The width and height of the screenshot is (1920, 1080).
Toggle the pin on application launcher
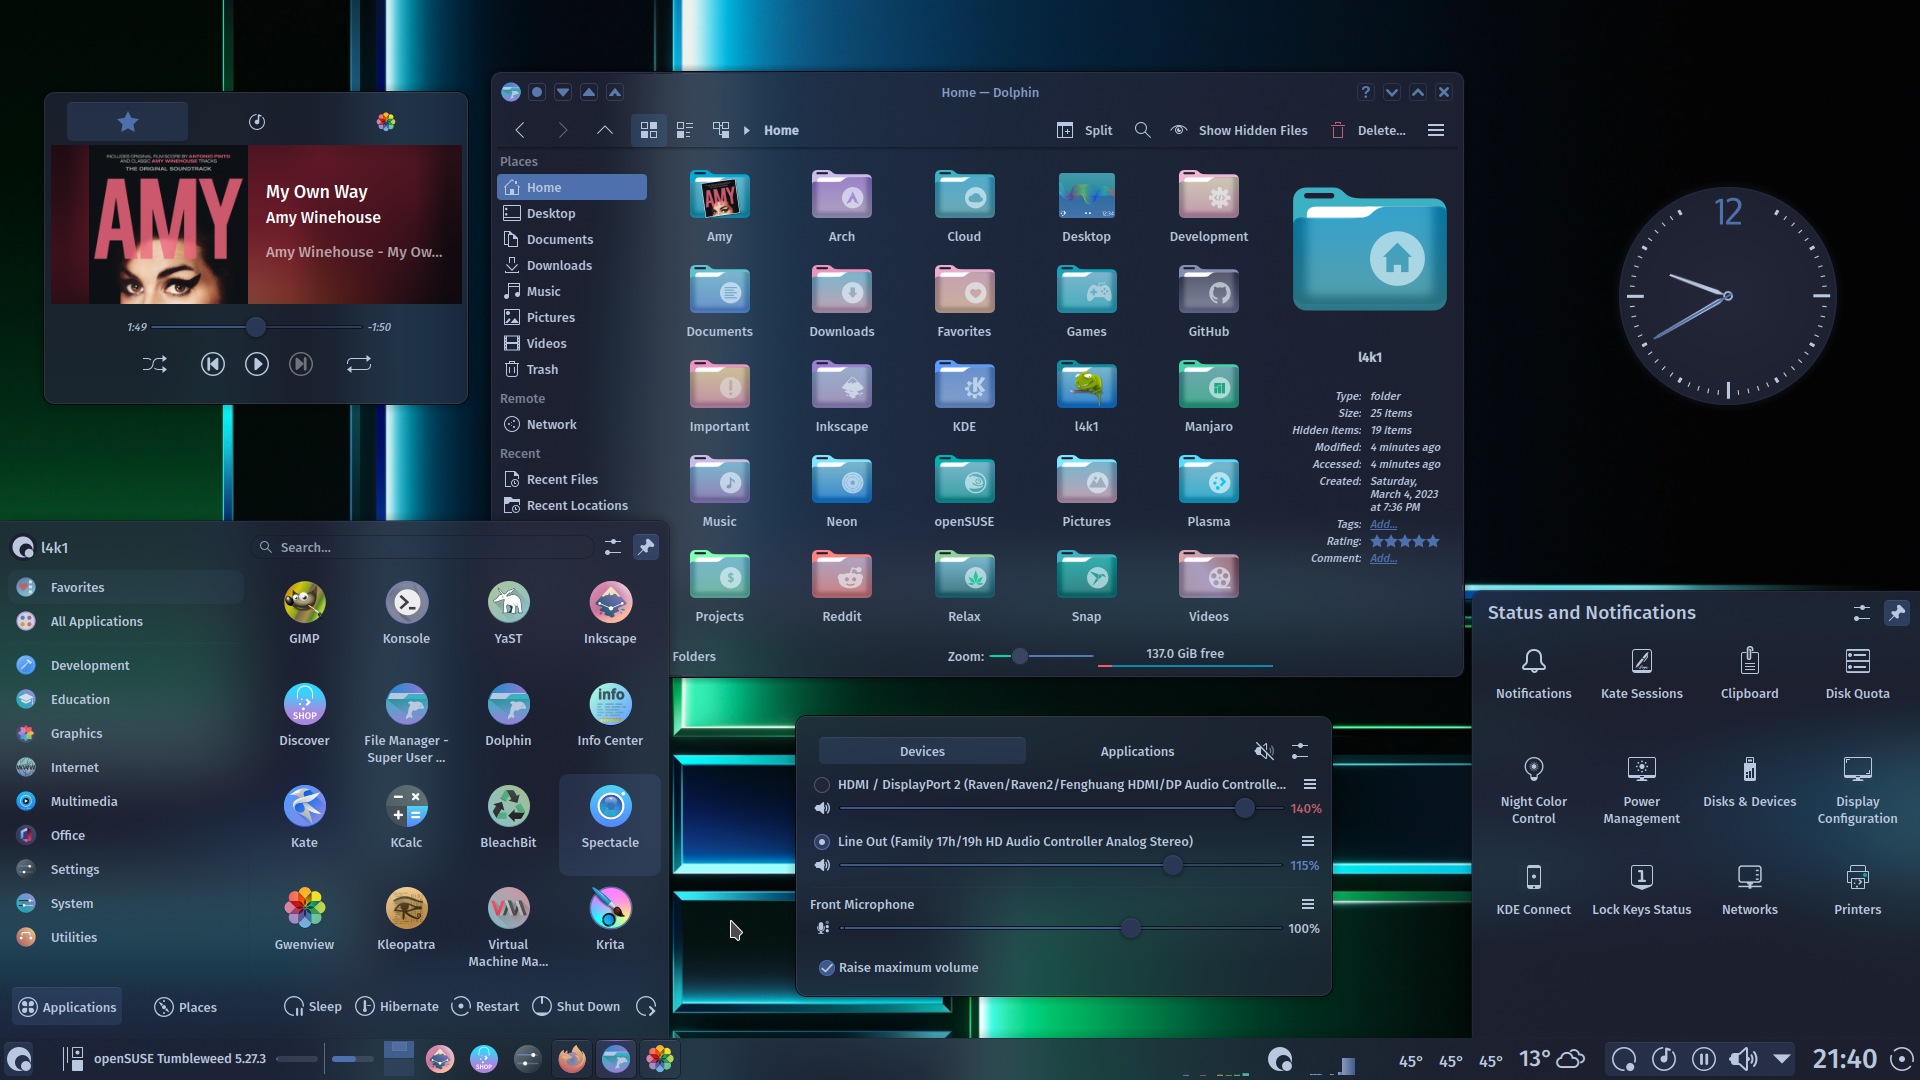[x=646, y=547]
